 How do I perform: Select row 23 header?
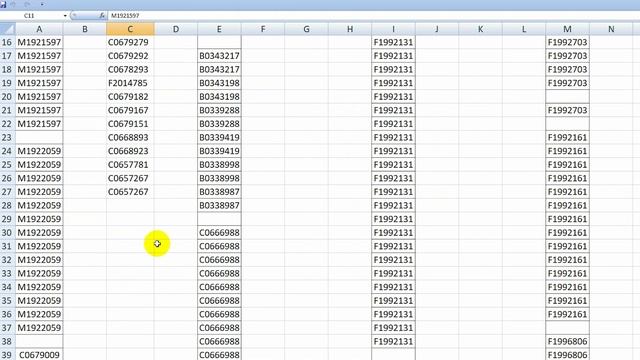point(7,138)
